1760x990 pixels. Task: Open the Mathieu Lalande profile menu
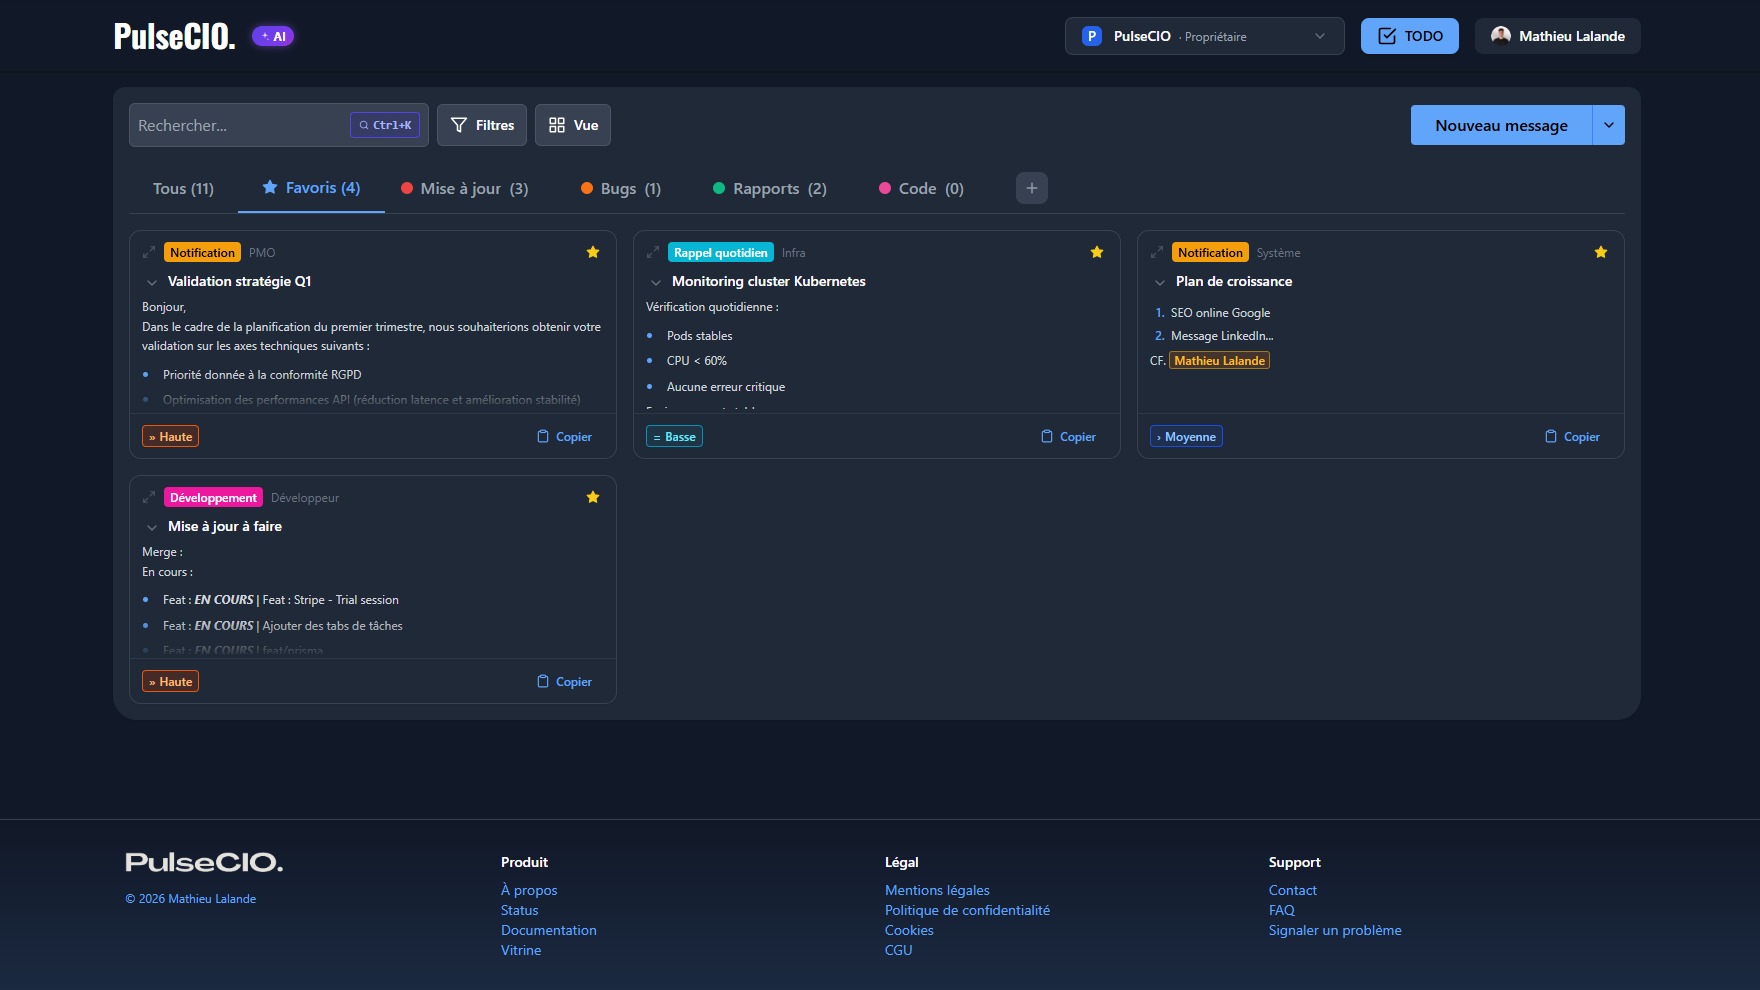pyautogui.click(x=1558, y=36)
